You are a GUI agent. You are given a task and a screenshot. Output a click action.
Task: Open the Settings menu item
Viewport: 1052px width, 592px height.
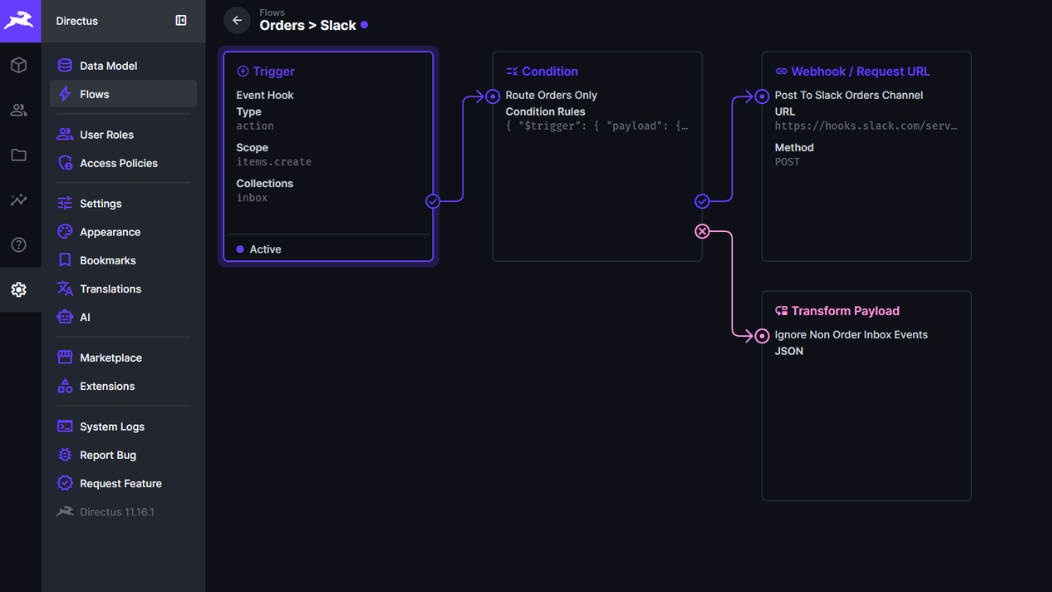pyautogui.click(x=123, y=203)
